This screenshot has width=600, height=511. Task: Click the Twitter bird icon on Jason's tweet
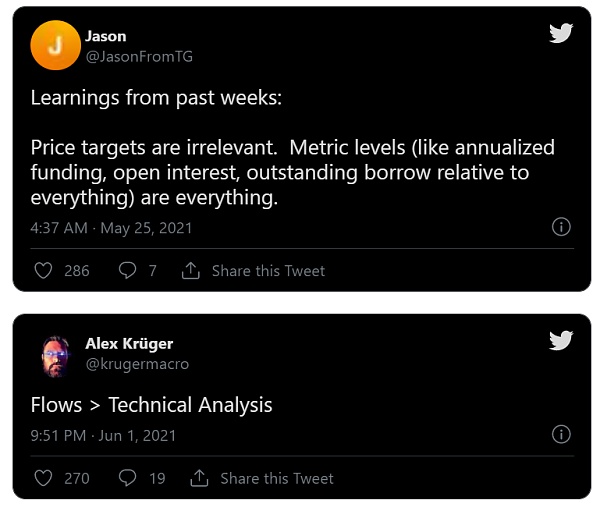click(561, 33)
